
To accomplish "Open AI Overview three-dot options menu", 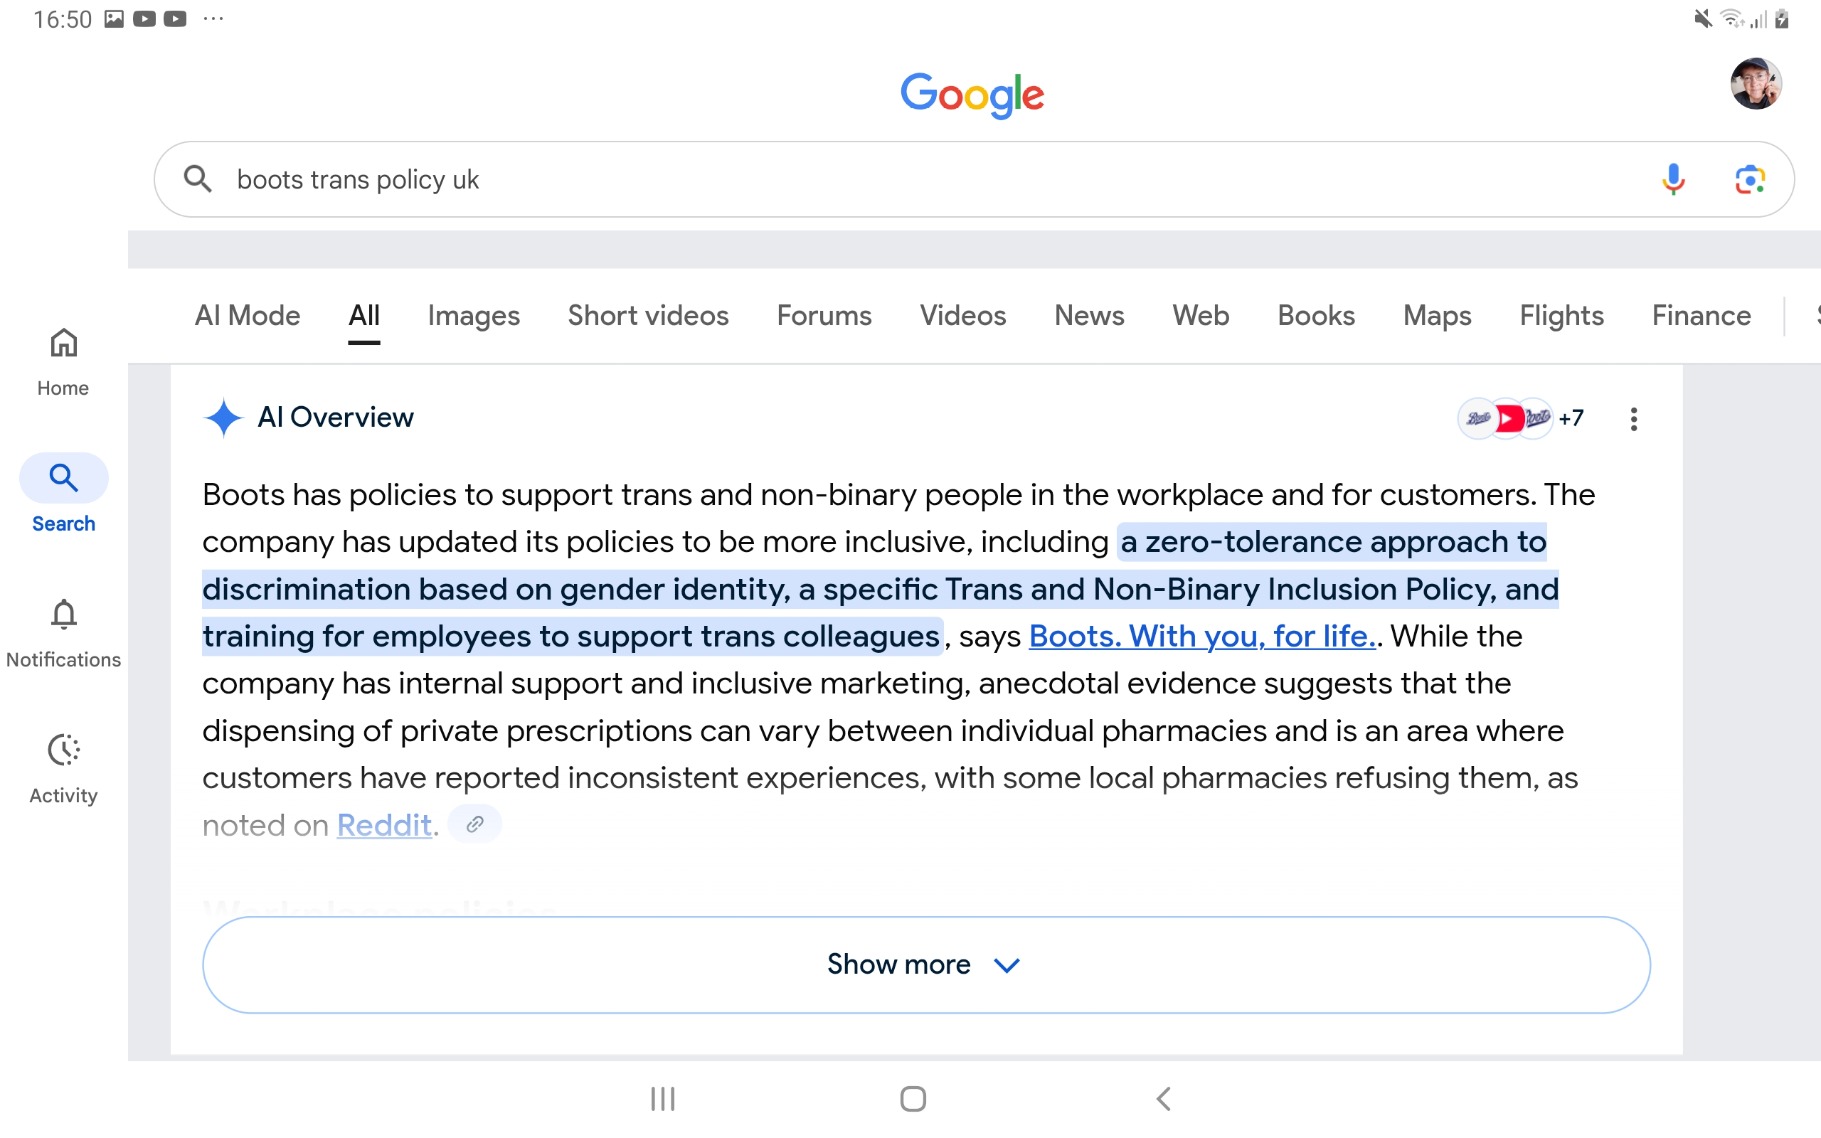I will (1633, 419).
